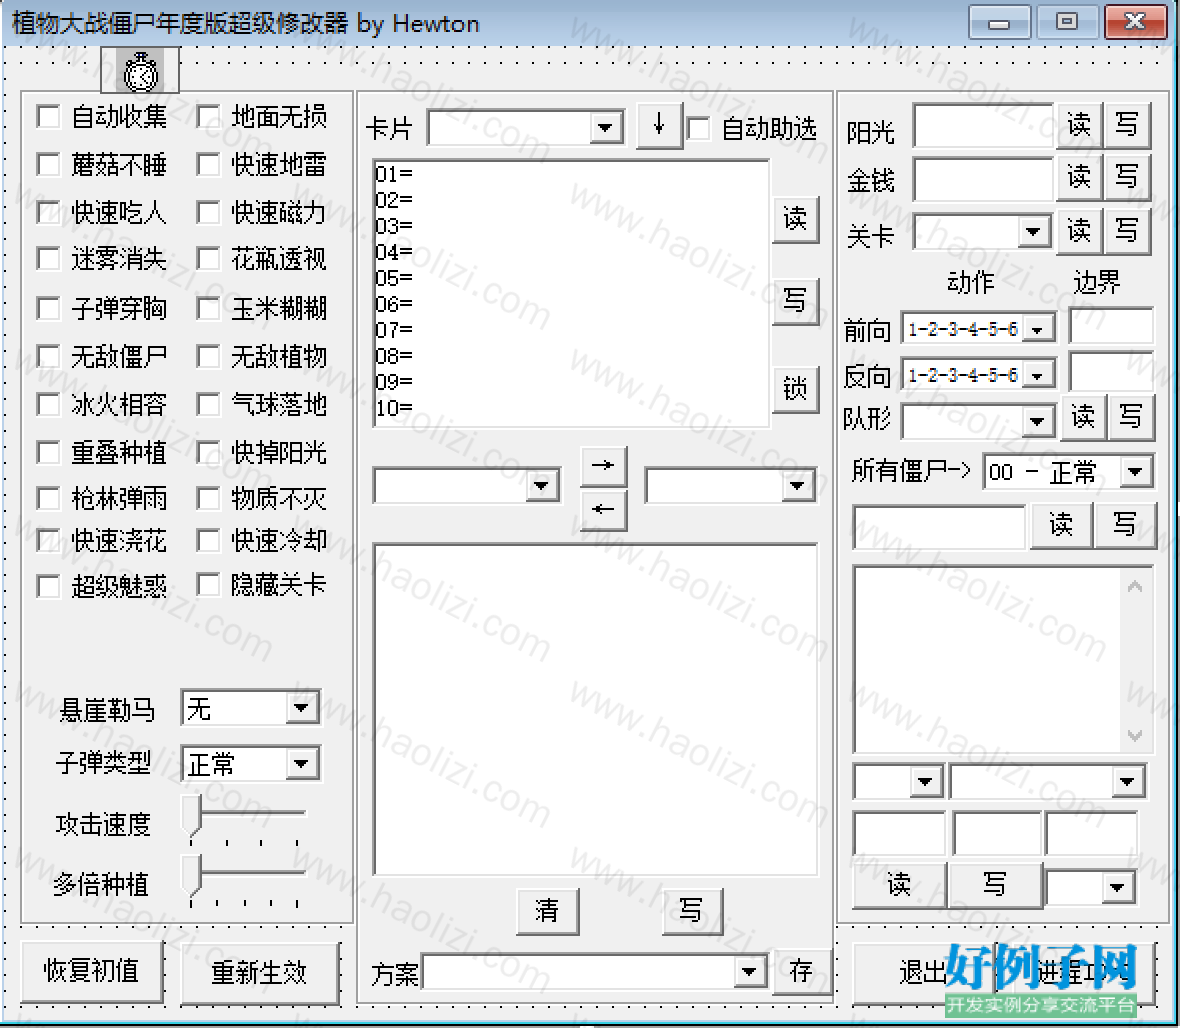Click bottom-right panel 读 button
Image resolution: width=1180 pixels, height=1028 pixels.
tap(899, 885)
